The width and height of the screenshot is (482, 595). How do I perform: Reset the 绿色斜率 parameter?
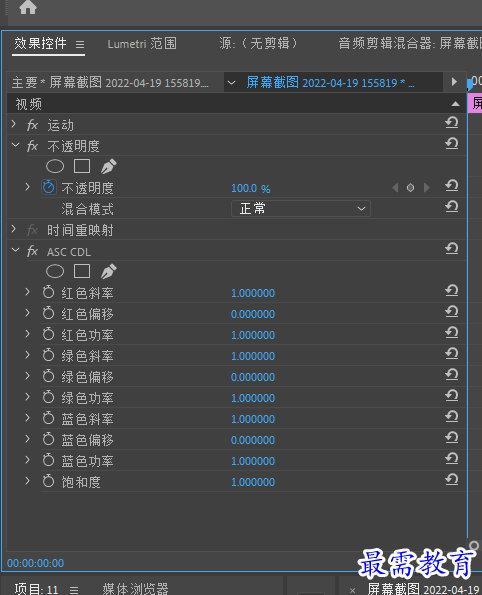pyautogui.click(x=452, y=354)
